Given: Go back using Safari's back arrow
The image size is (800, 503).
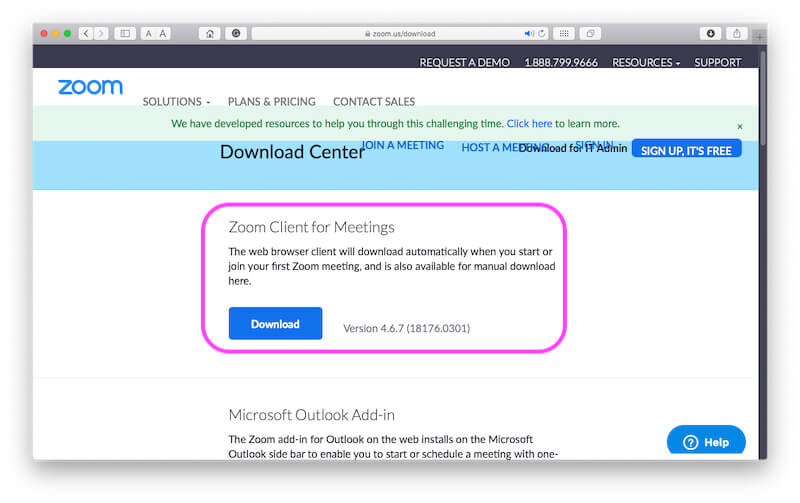Looking at the screenshot, I should coord(86,34).
